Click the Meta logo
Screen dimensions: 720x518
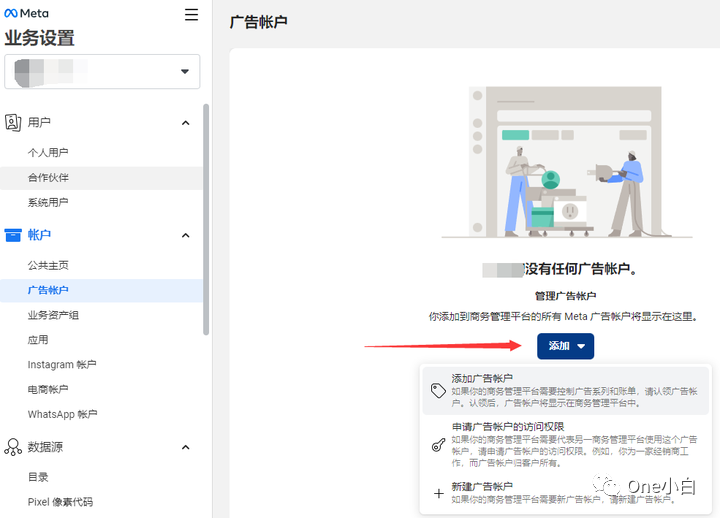click(x=26, y=13)
